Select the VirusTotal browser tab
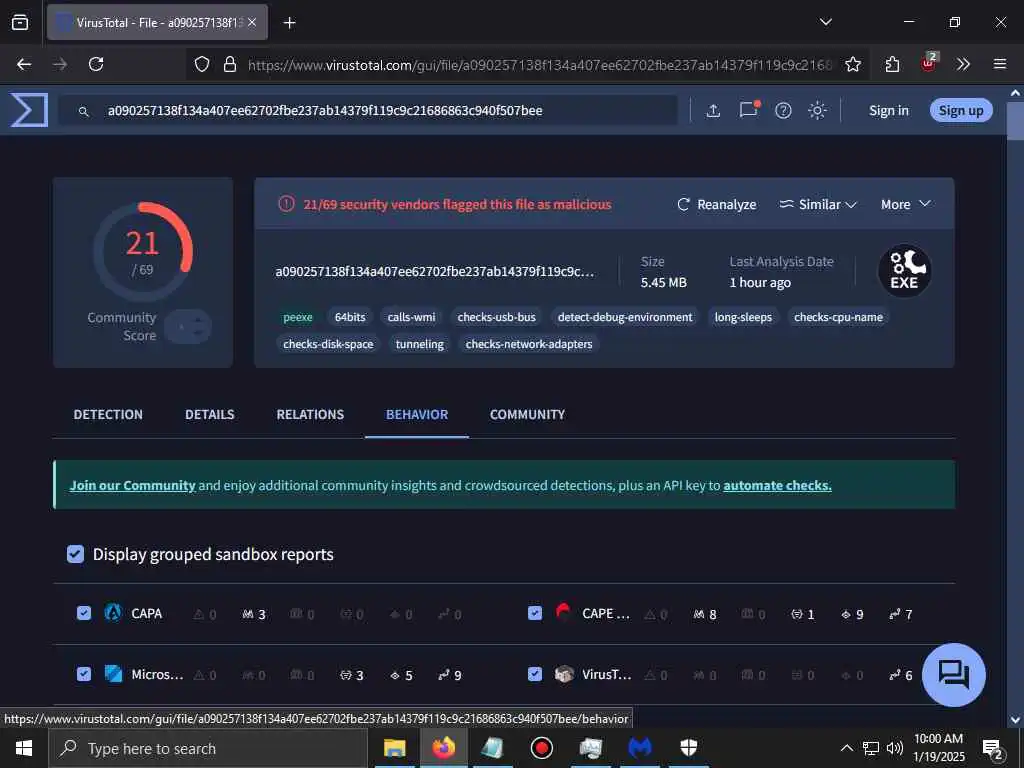 (157, 23)
